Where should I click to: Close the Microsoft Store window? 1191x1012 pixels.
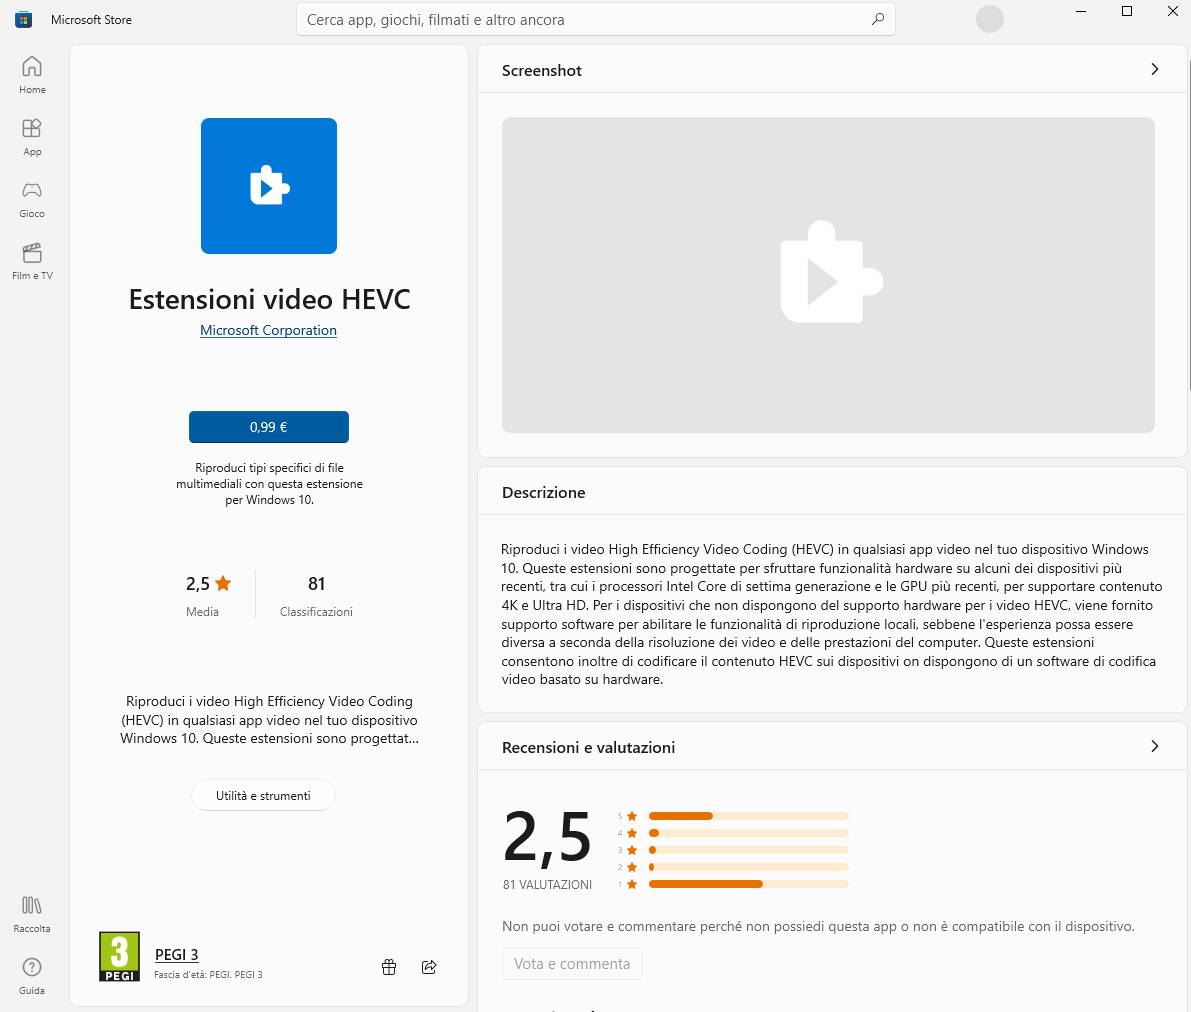click(x=1172, y=11)
